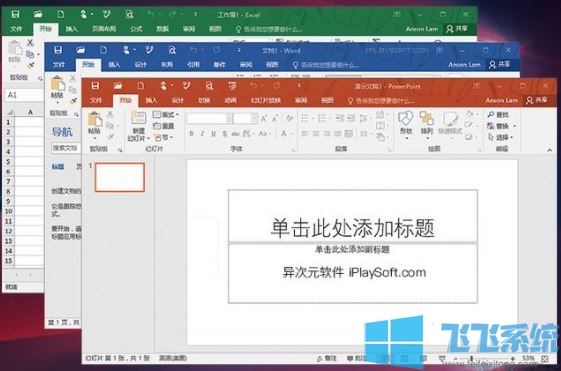Image resolution: width=561 pixels, height=371 pixels.
Task: Select slide 1 thumbnail in PowerPoint slide panel
Action: (x=120, y=177)
